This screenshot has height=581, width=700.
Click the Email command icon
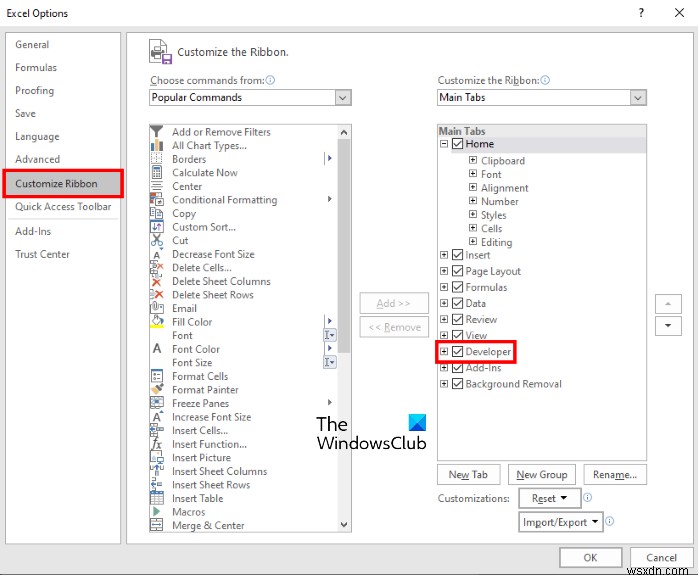coord(156,308)
